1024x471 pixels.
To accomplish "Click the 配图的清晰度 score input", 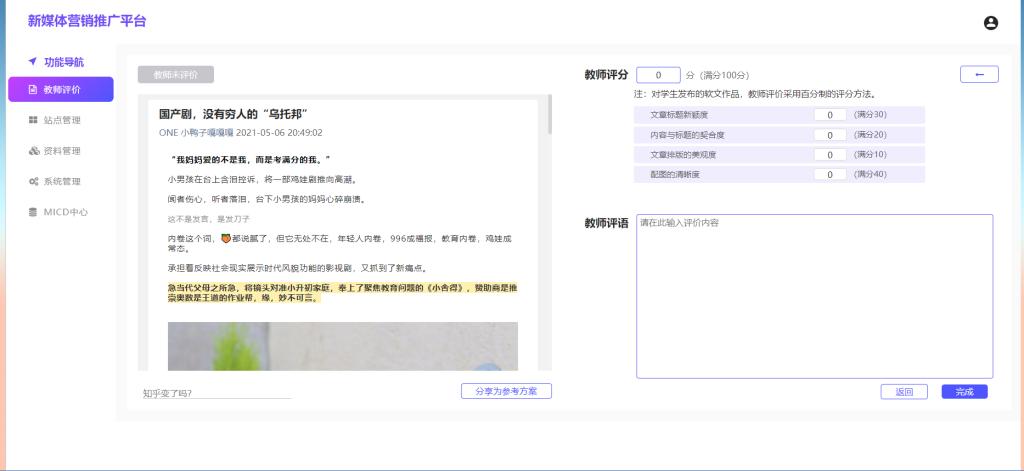I will (830, 175).
